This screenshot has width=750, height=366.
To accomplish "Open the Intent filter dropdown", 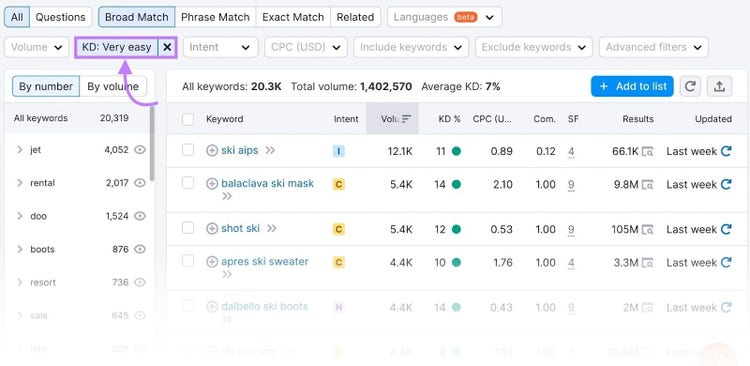I will [x=220, y=47].
